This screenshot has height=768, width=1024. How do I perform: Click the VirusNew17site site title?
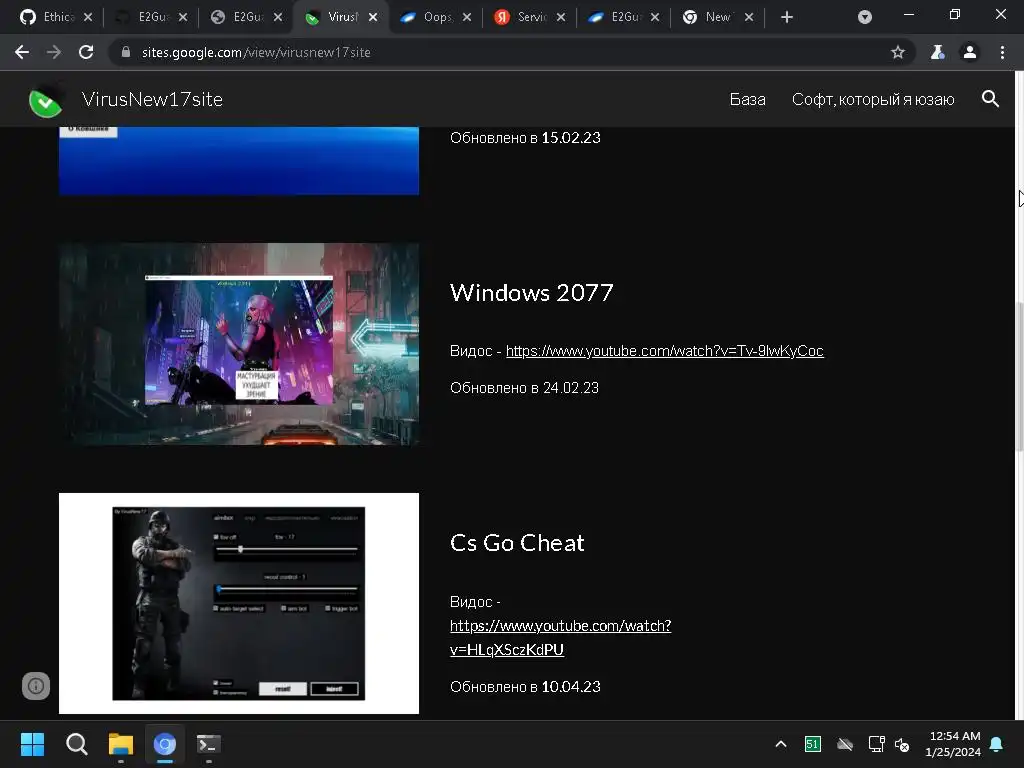(152, 99)
